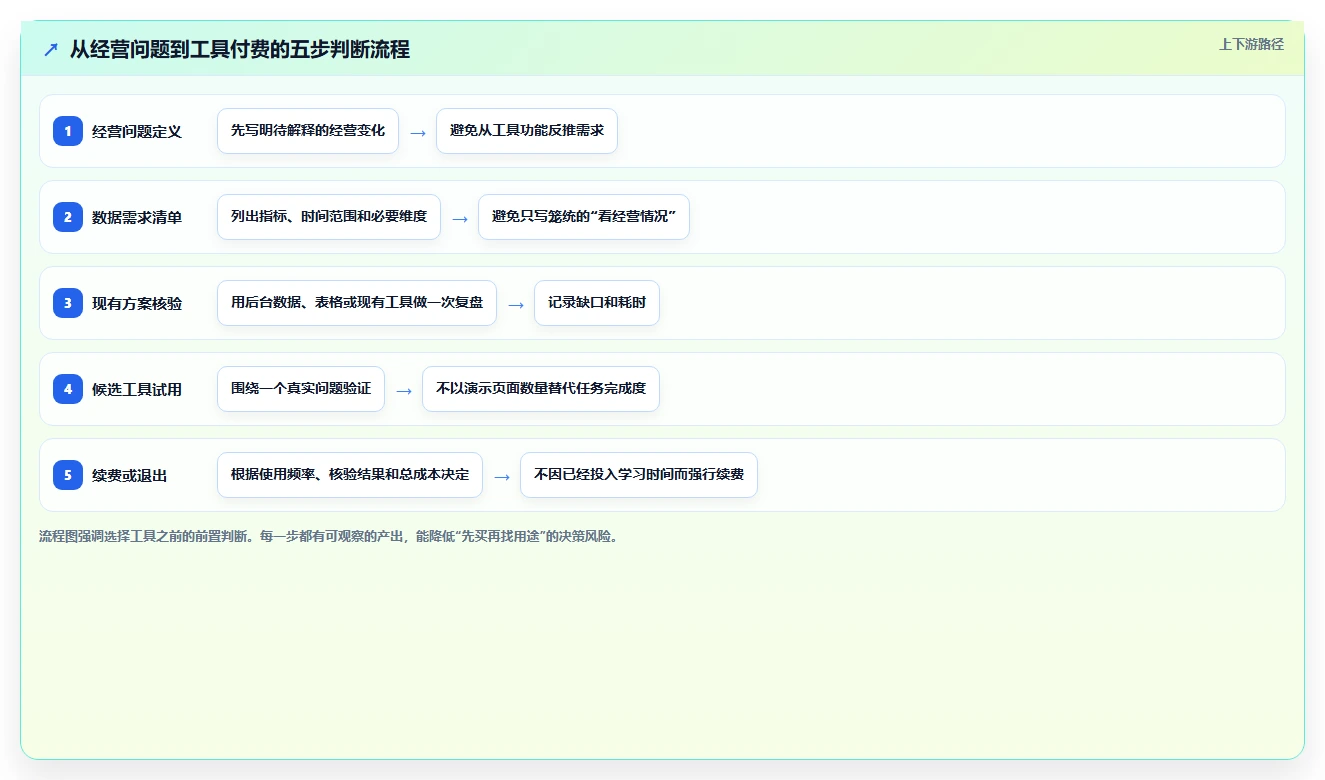Click the box 围绕一个真实问题验证
The image size is (1325, 780).
(x=301, y=389)
